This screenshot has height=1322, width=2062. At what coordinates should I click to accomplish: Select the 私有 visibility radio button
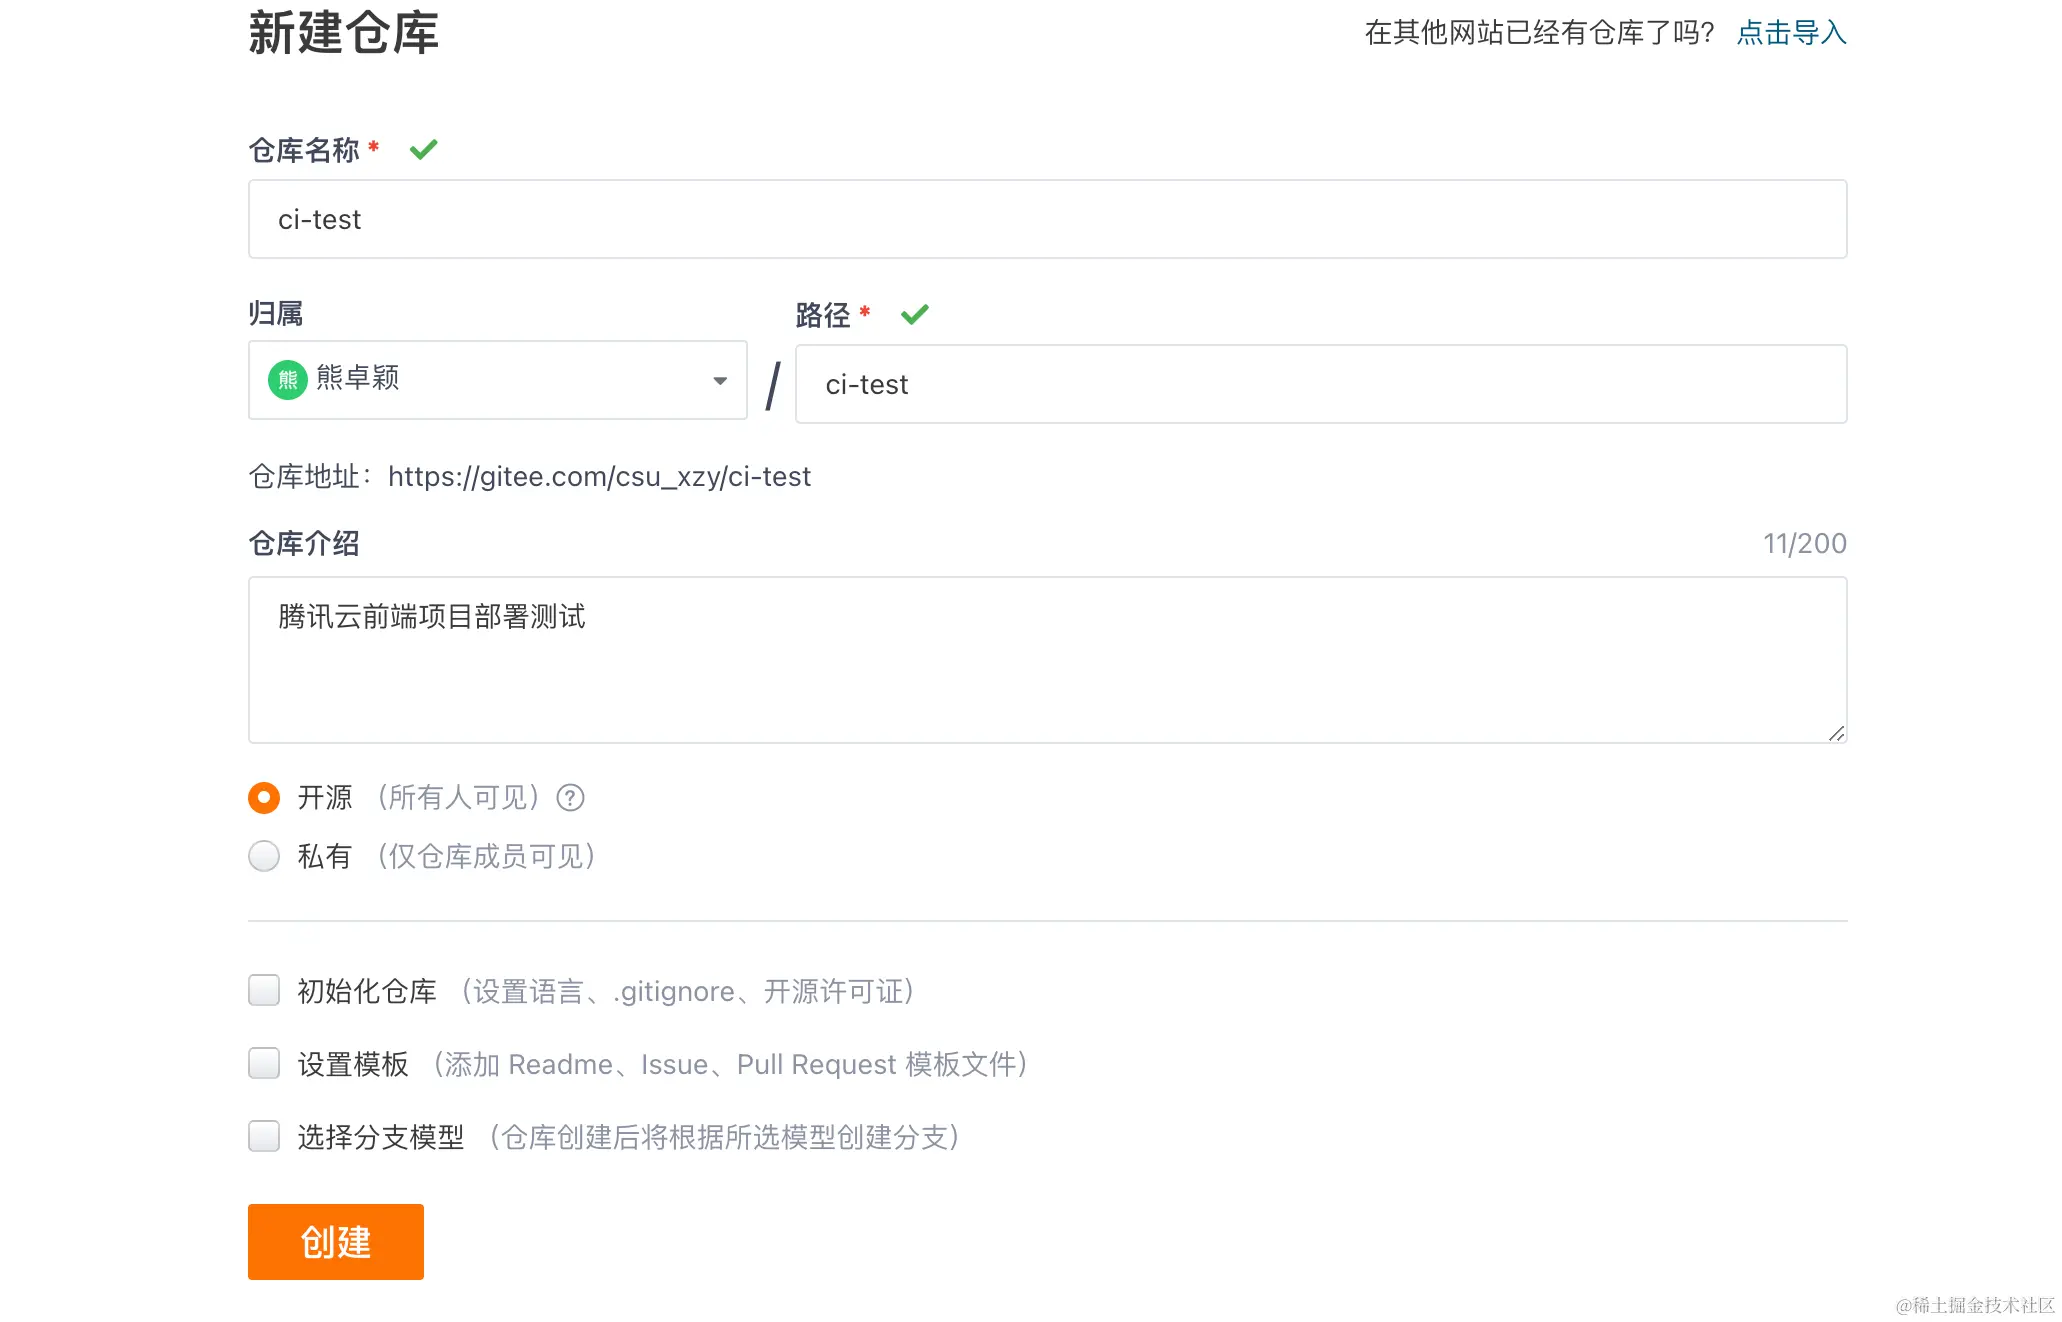(263, 856)
